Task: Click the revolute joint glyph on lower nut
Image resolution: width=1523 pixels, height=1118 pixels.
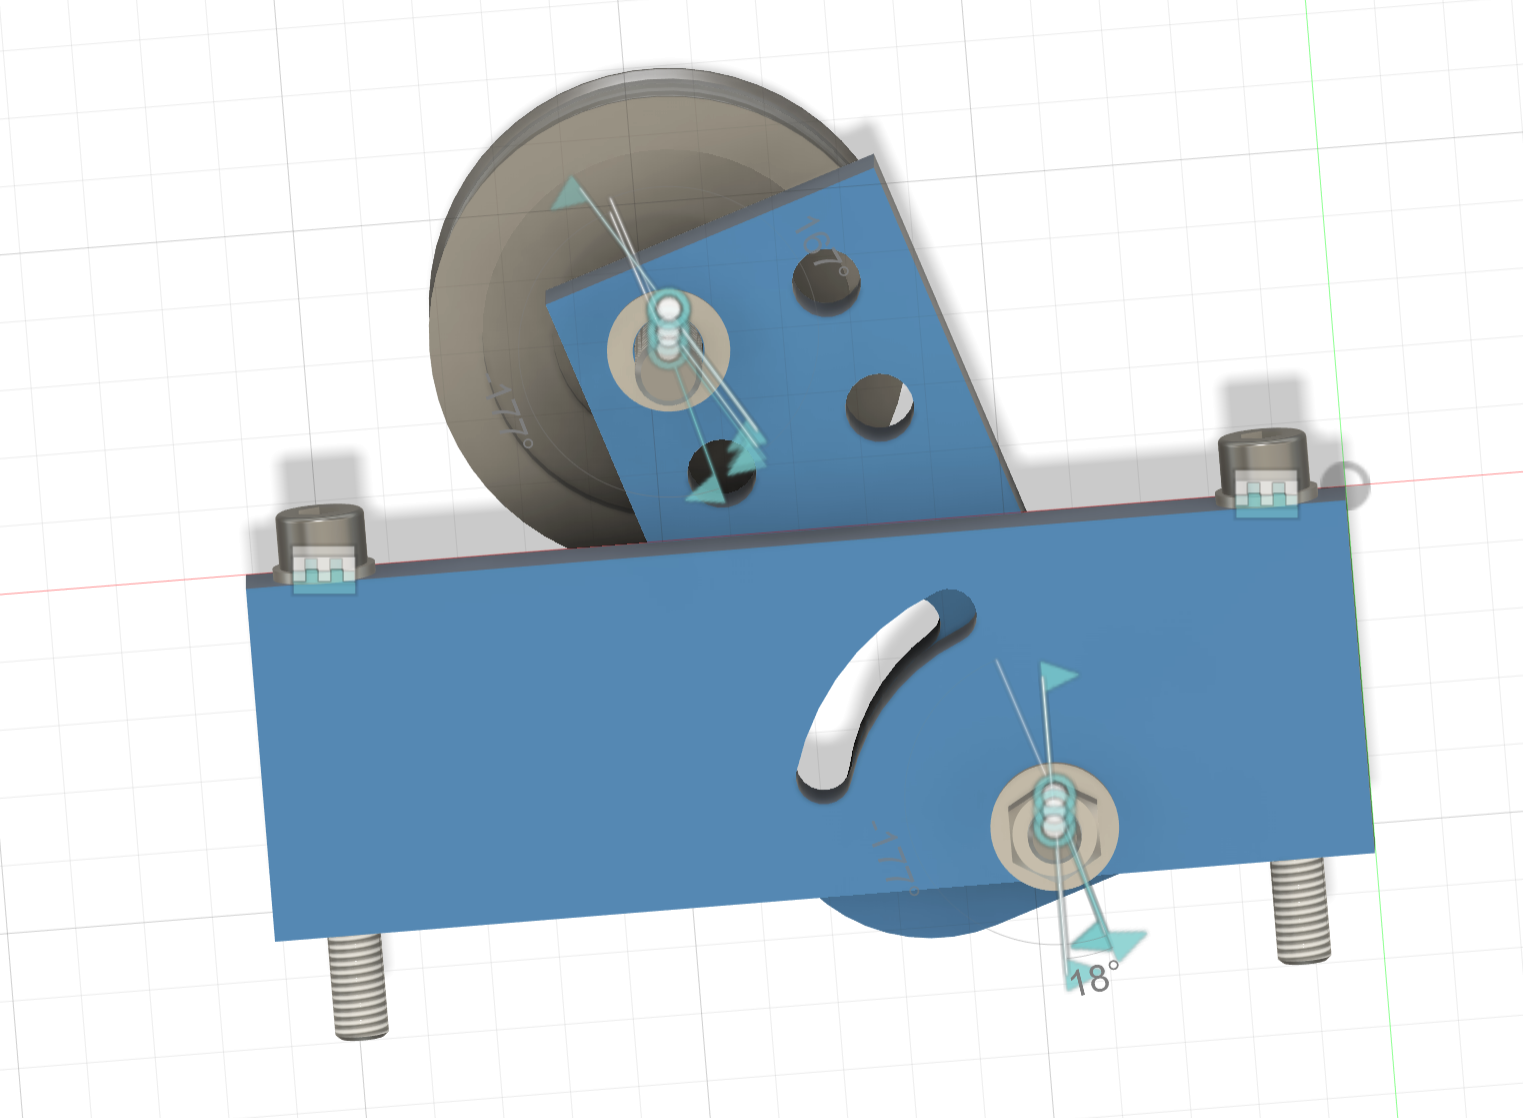Action: (1054, 811)
